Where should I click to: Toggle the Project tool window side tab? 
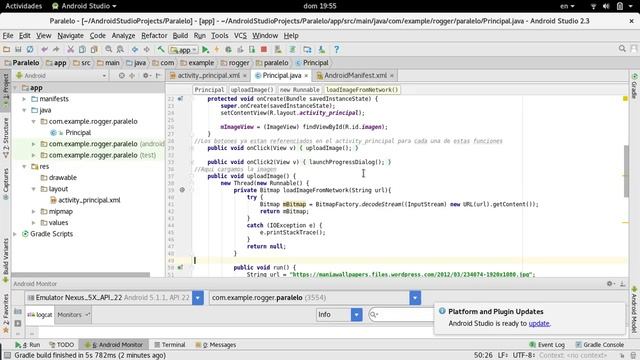pos(5,91)
